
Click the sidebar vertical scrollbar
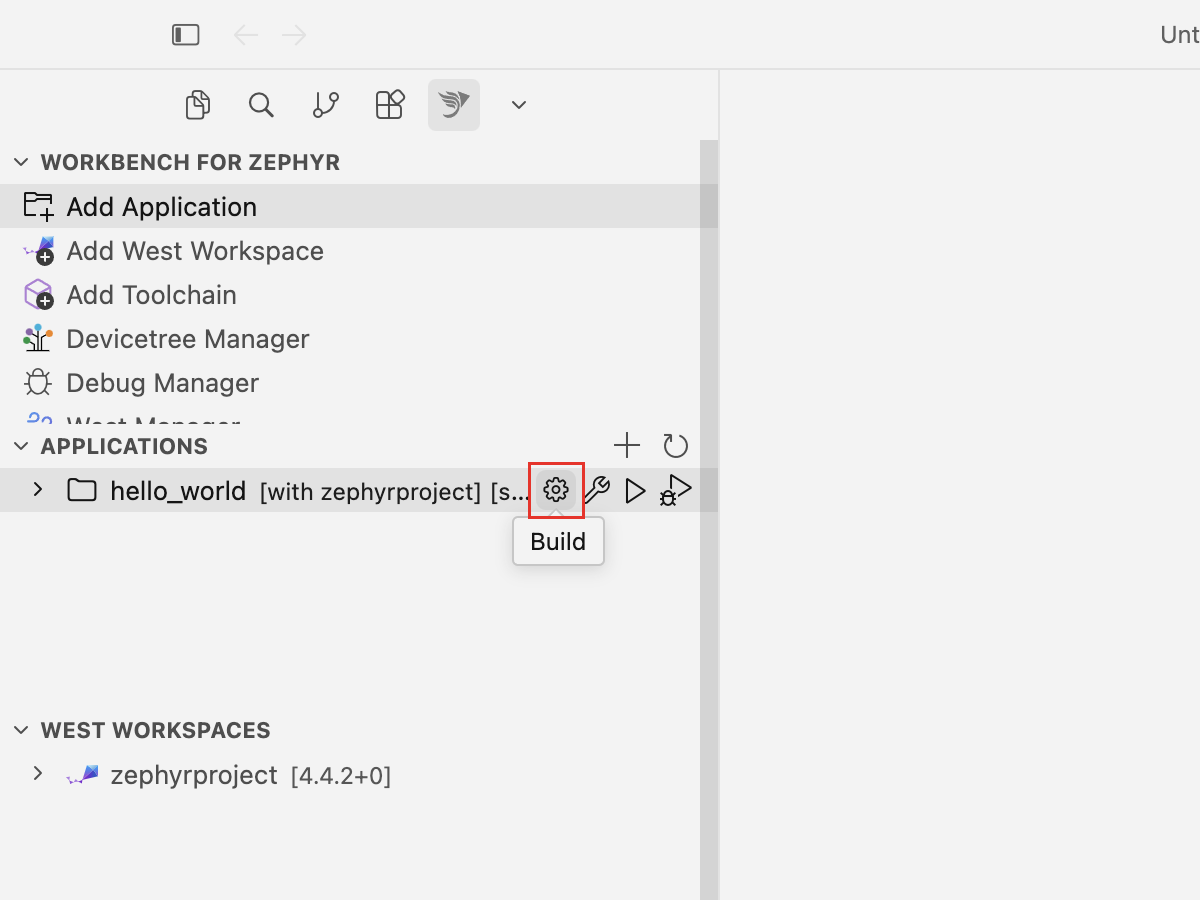tap(709, 520)
